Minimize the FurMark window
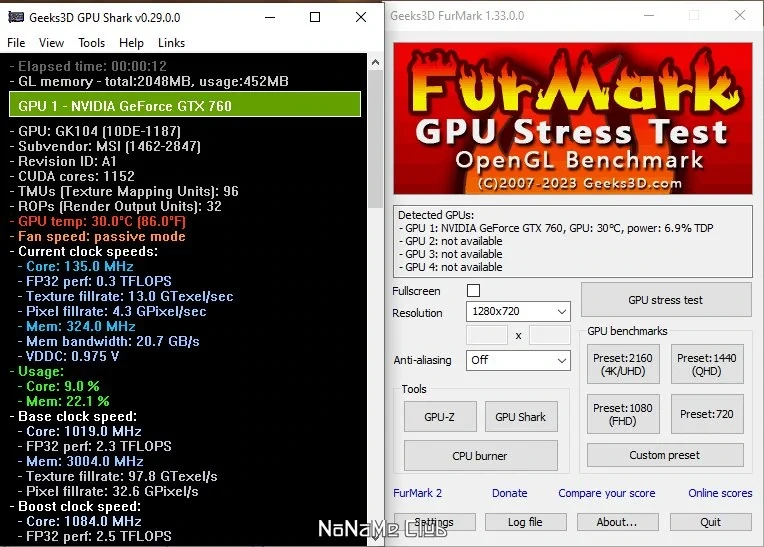764x547 pixels. pos(649,16)
